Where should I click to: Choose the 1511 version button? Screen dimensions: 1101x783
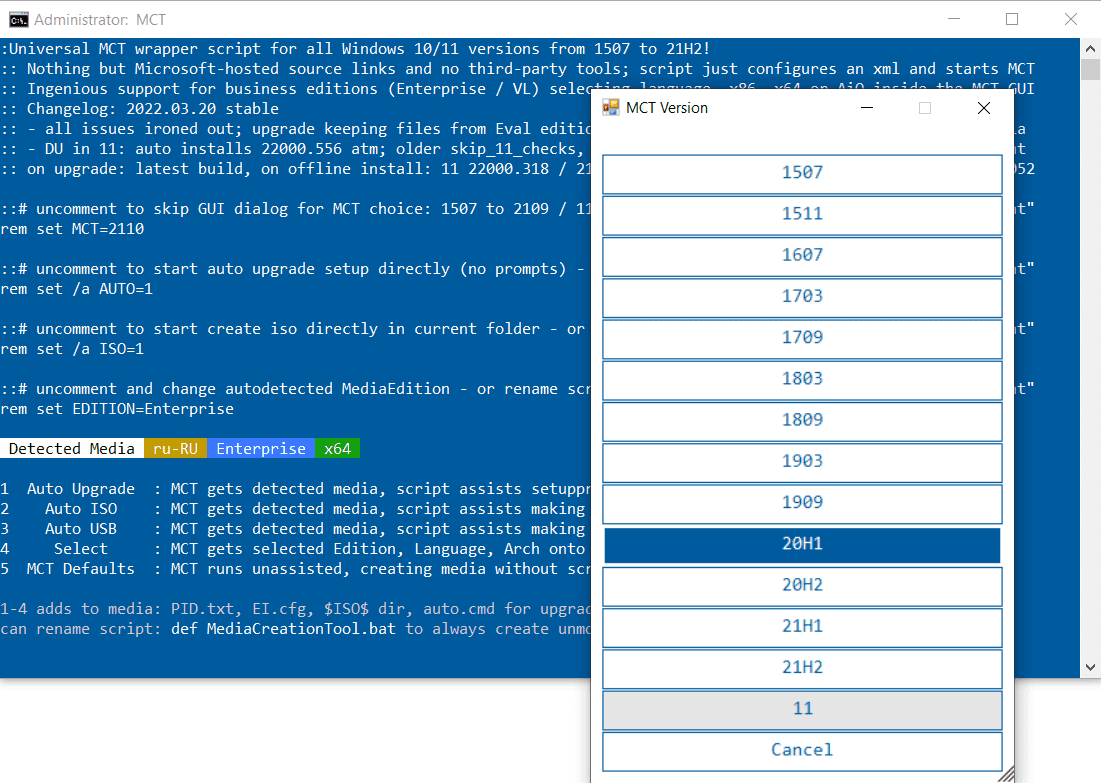pos(802,215)
